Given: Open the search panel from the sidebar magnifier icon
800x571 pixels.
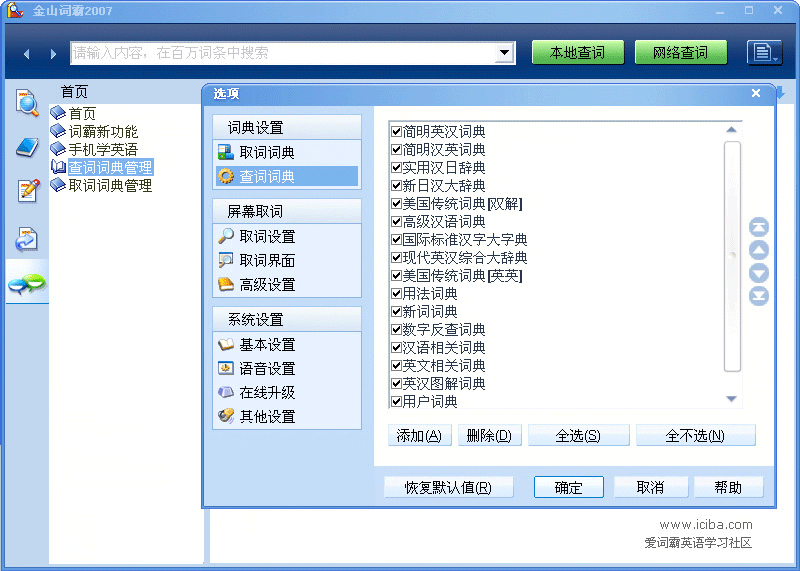Looking at the screenshot, I should click(27, 102).
